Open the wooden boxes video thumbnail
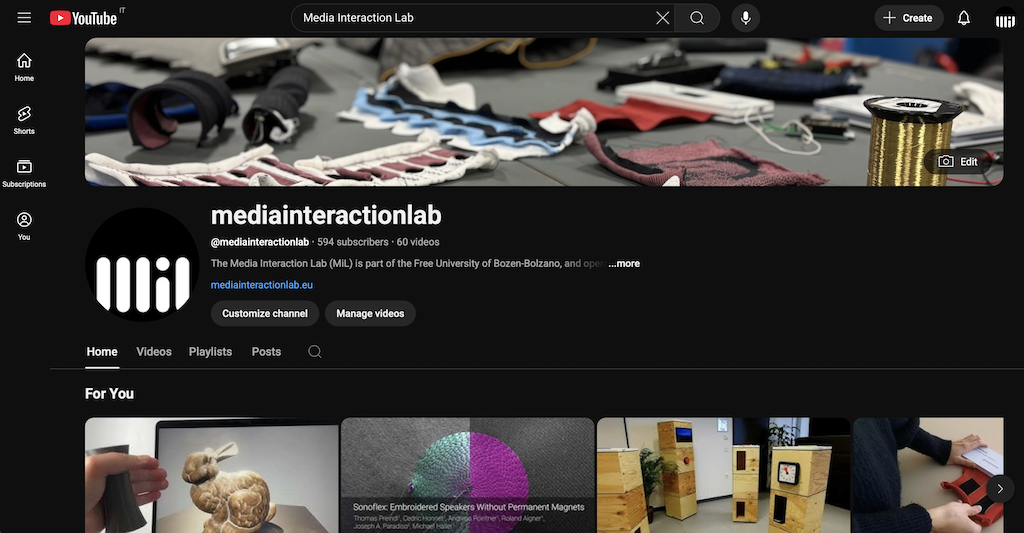 tap(724, 476)
